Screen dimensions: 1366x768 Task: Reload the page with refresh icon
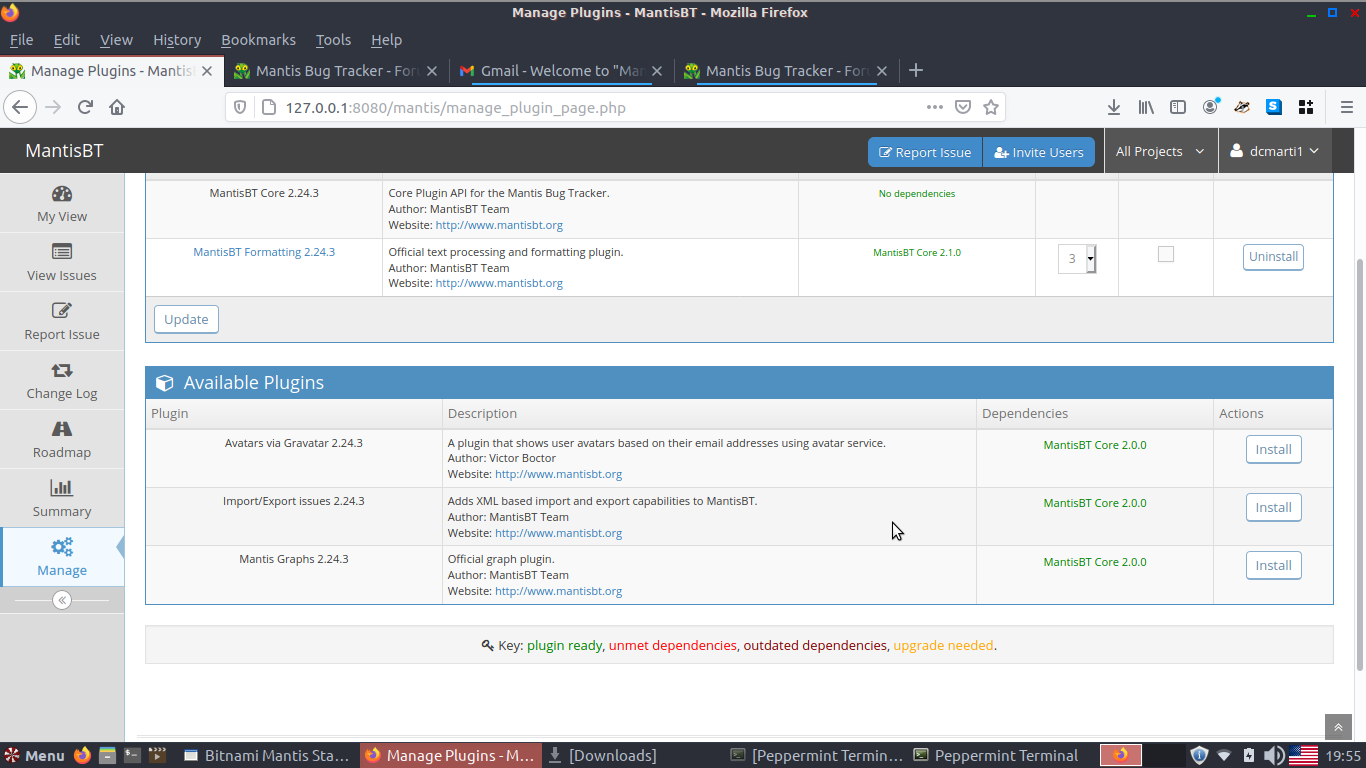coord(85,107)
